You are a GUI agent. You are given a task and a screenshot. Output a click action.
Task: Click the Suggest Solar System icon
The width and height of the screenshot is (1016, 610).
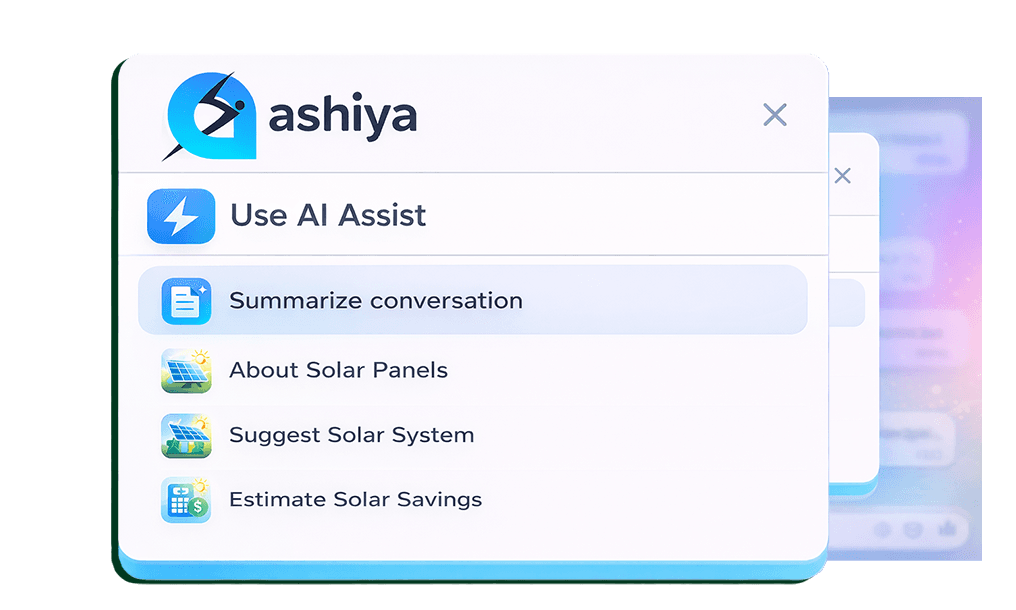(186, 435)
